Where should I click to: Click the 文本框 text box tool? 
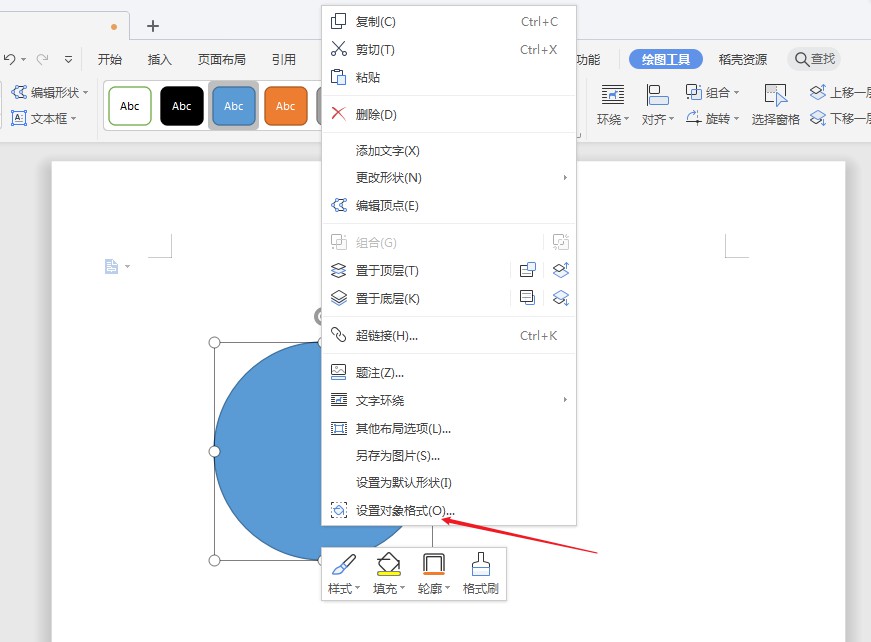[x=48, y=115]
